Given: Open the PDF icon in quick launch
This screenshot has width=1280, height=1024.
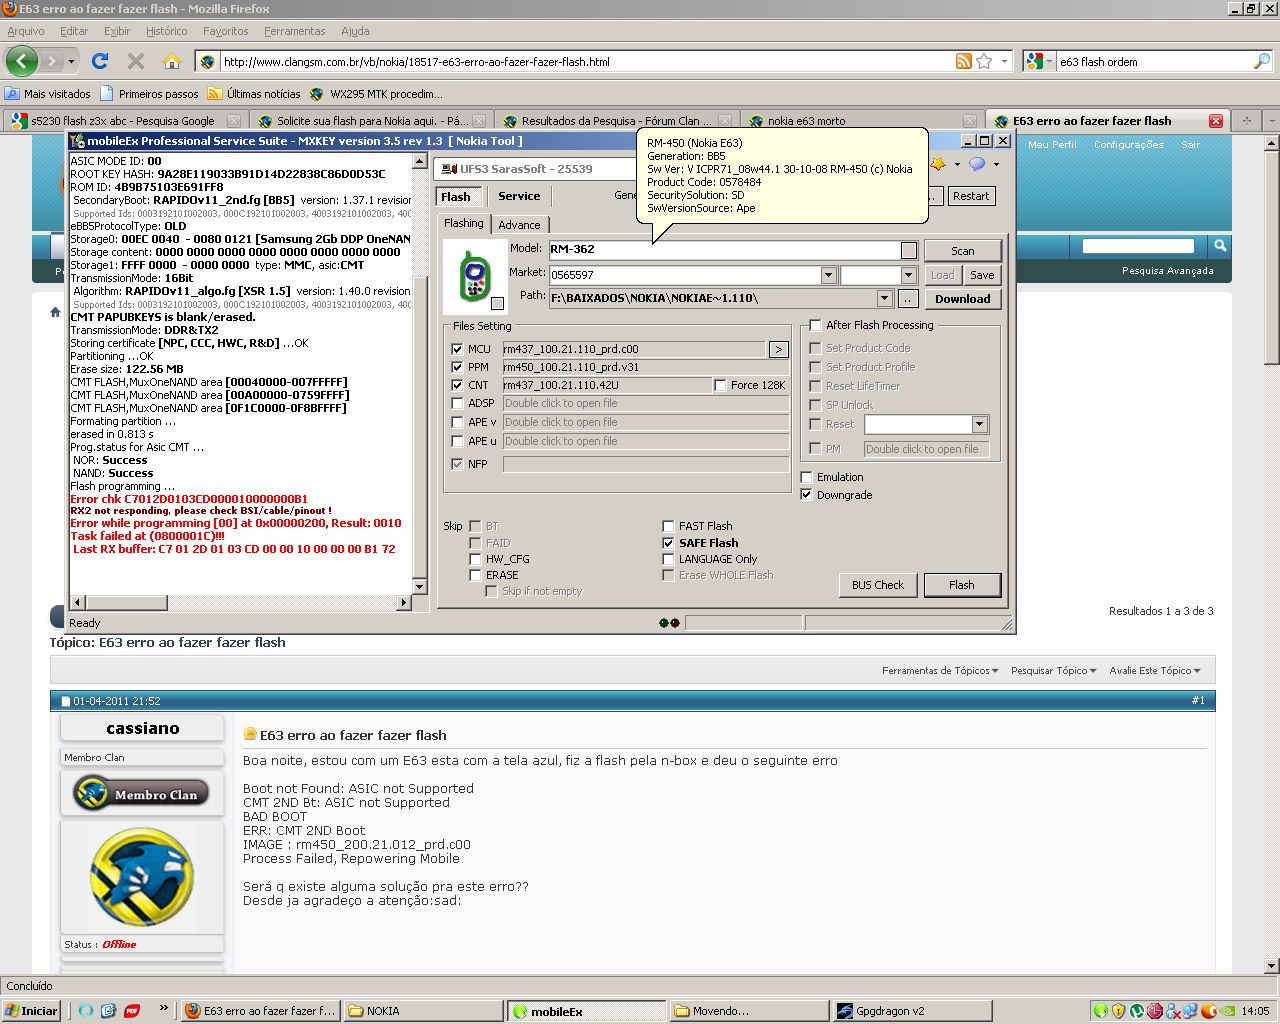Looking at the screenshot, I should pos(131,1011).
